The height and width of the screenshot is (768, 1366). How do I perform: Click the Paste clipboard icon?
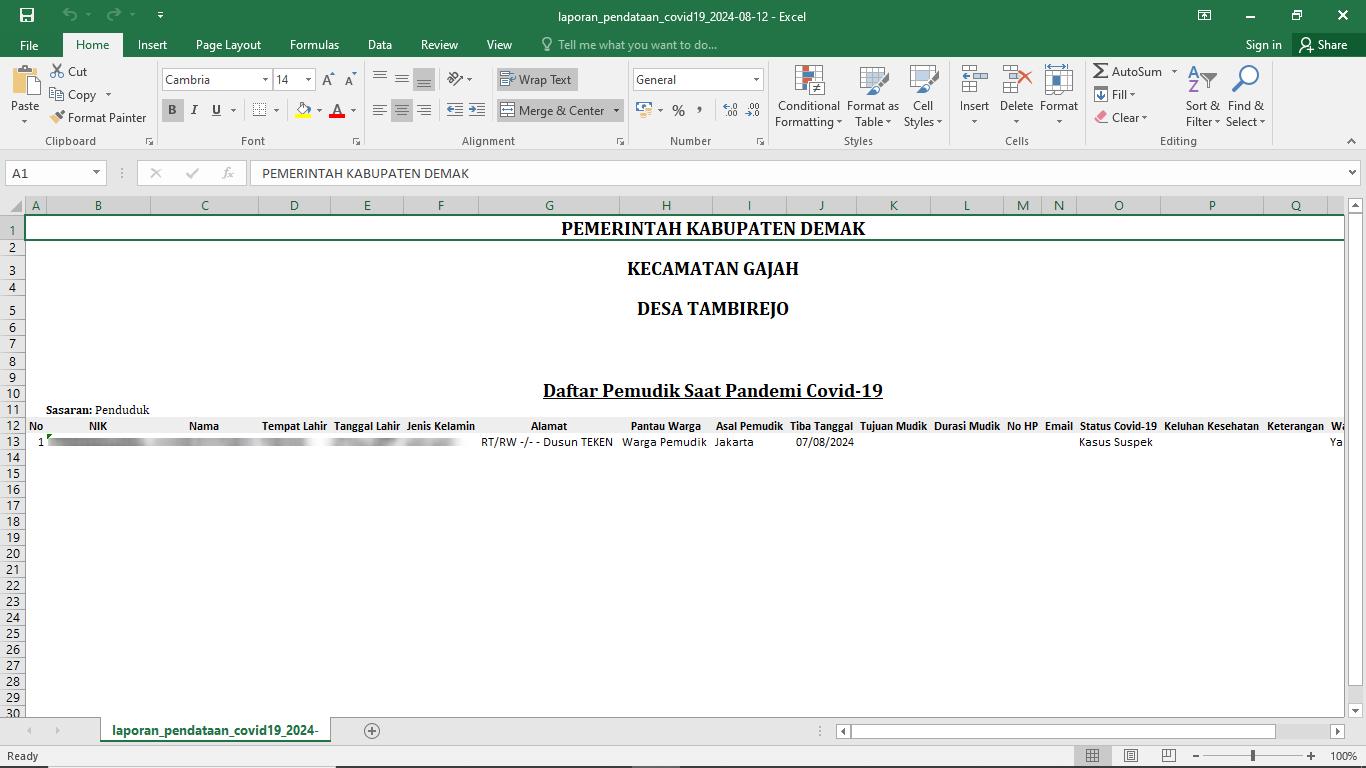(25, 82)
